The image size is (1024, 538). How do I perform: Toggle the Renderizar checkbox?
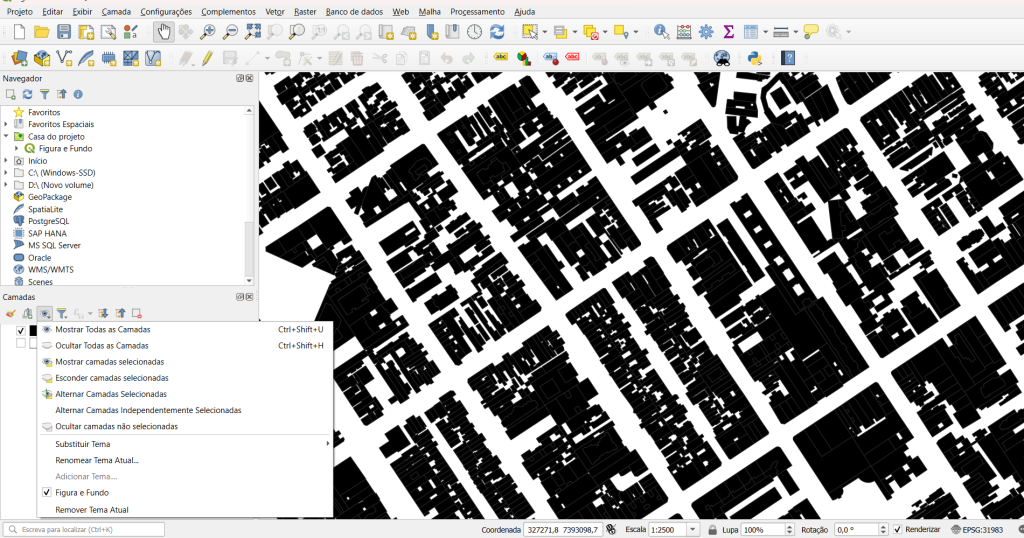(x=897, y=529)
